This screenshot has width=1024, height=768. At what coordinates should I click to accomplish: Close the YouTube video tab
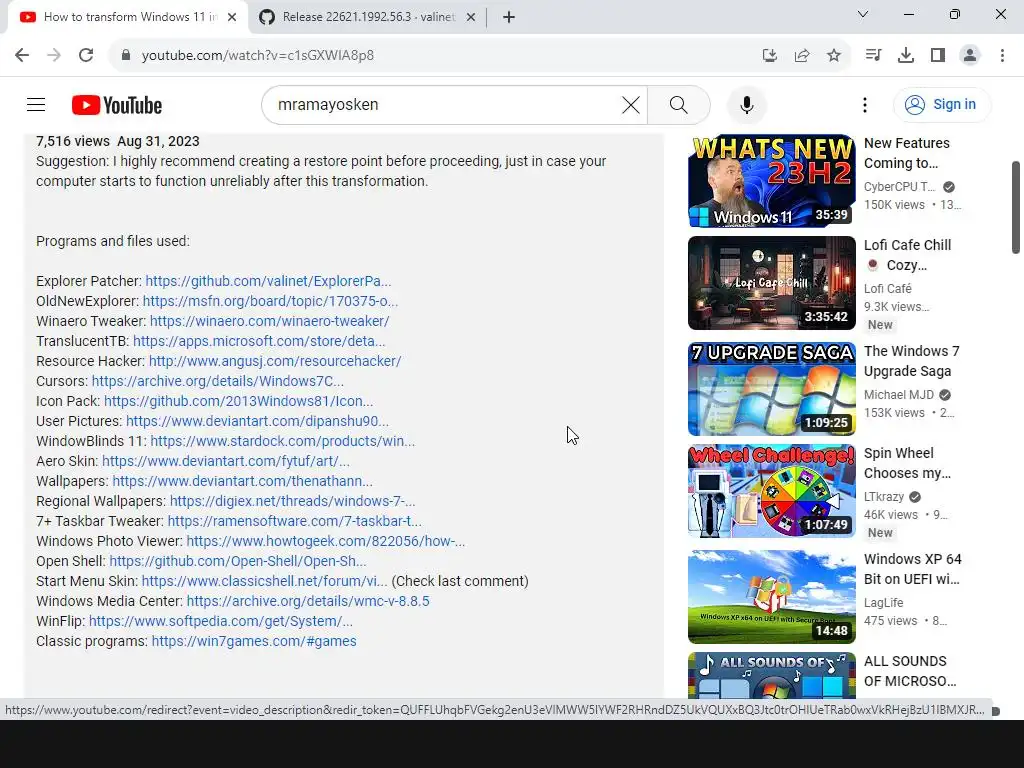[x=232, y=17]
